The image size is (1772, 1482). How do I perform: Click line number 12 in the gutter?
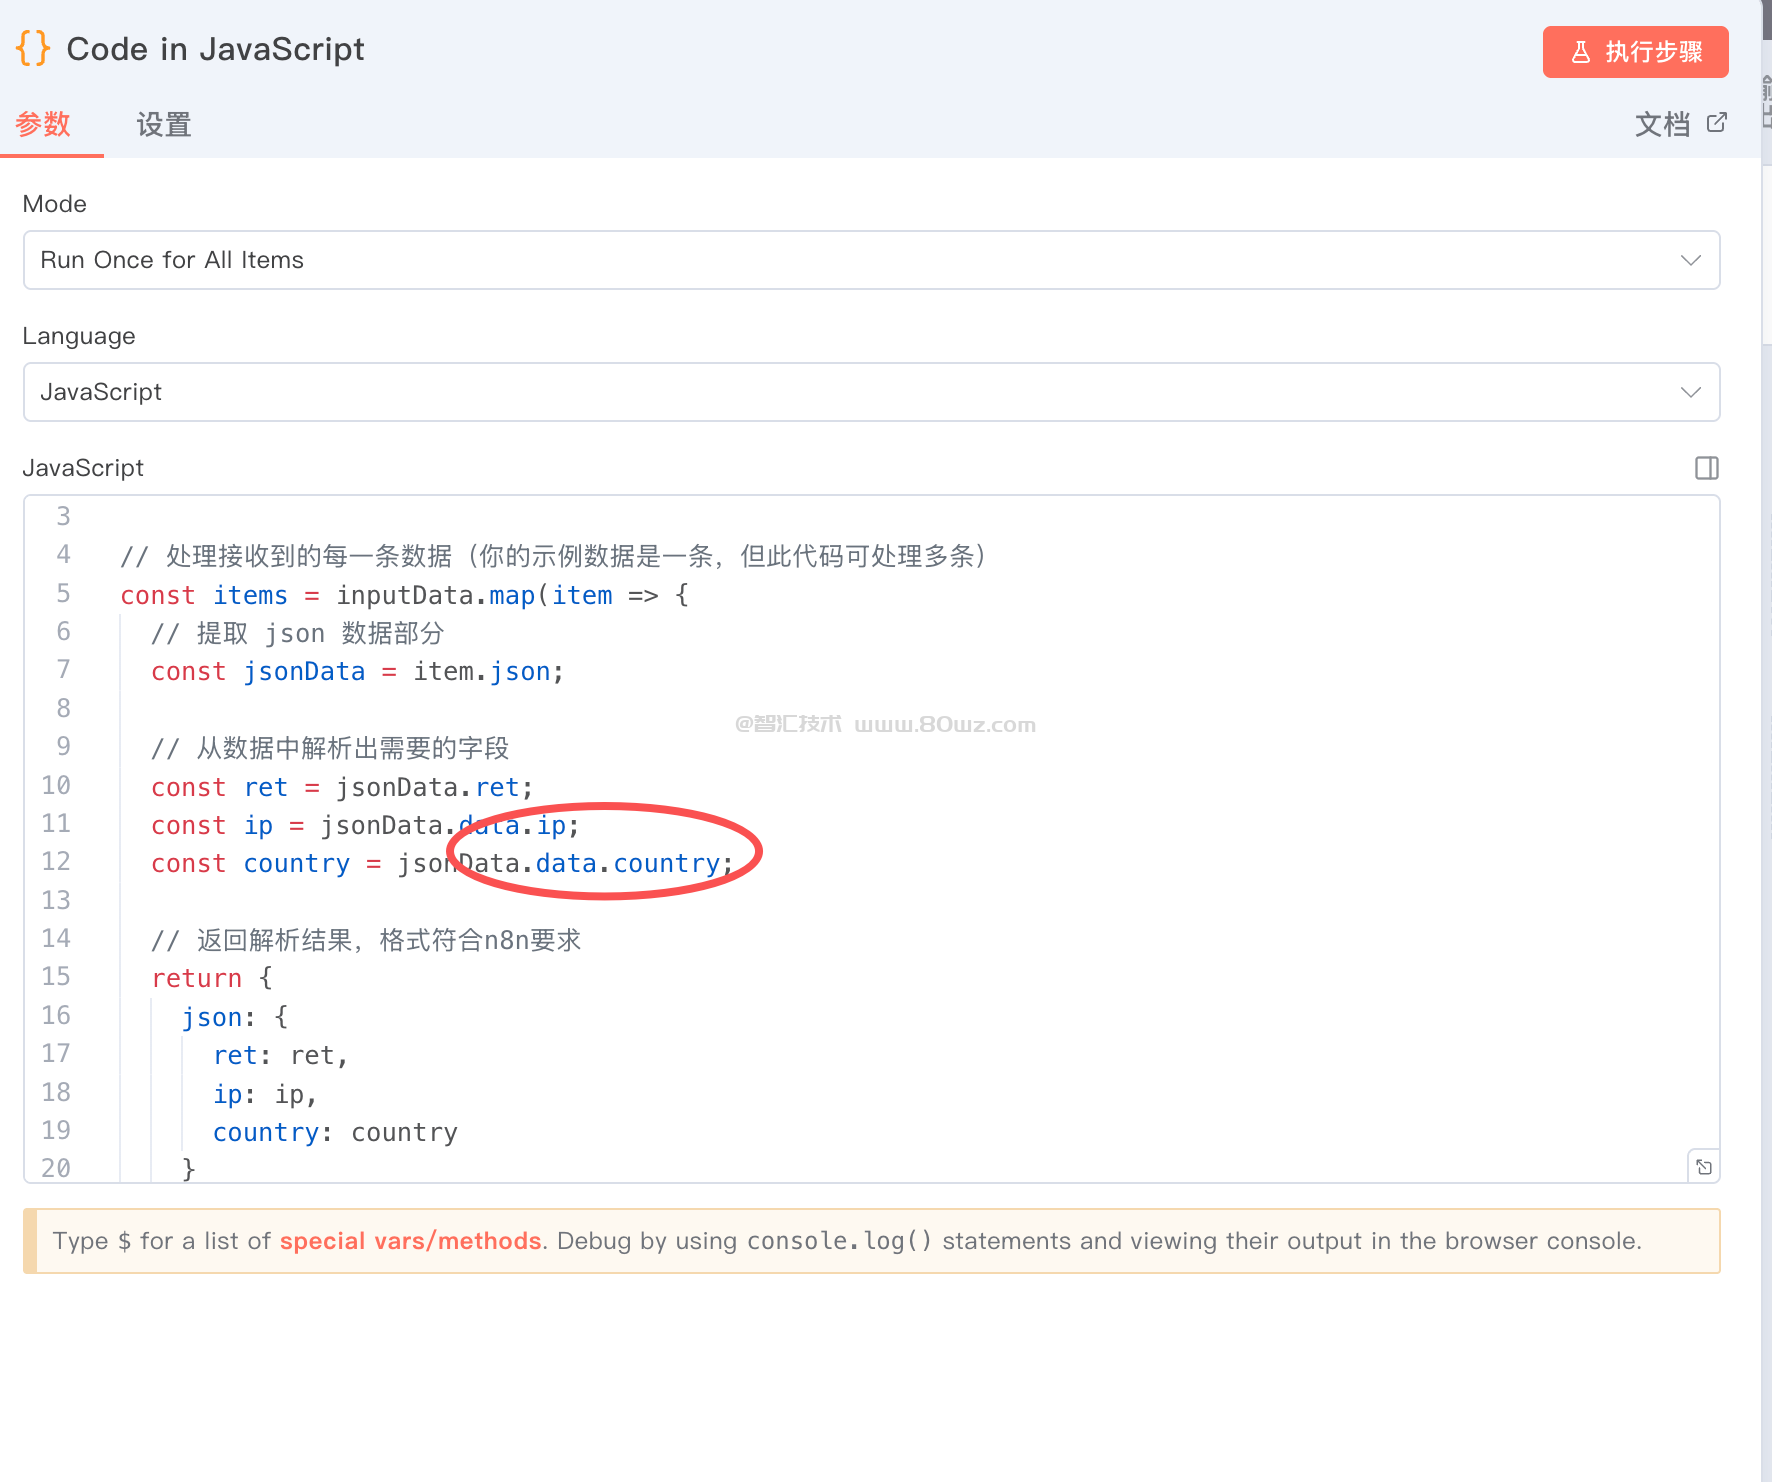(56, 862)
